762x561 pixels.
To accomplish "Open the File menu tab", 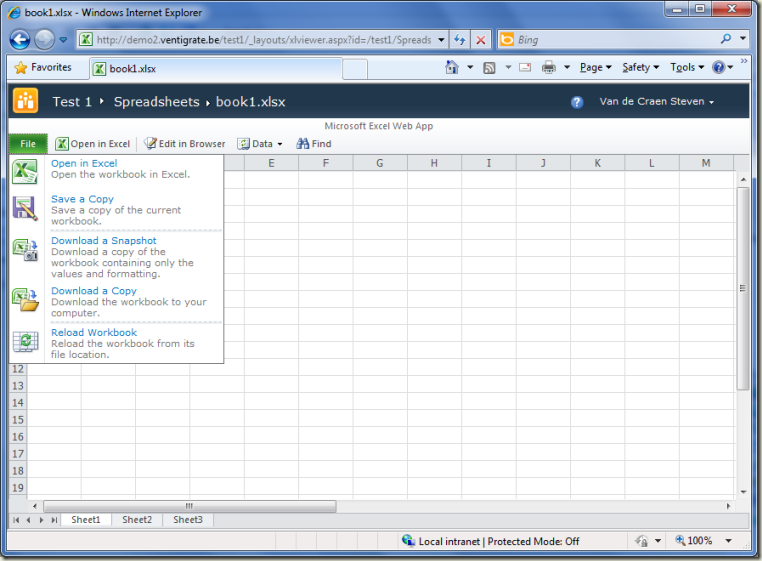I will pos(28,144).
